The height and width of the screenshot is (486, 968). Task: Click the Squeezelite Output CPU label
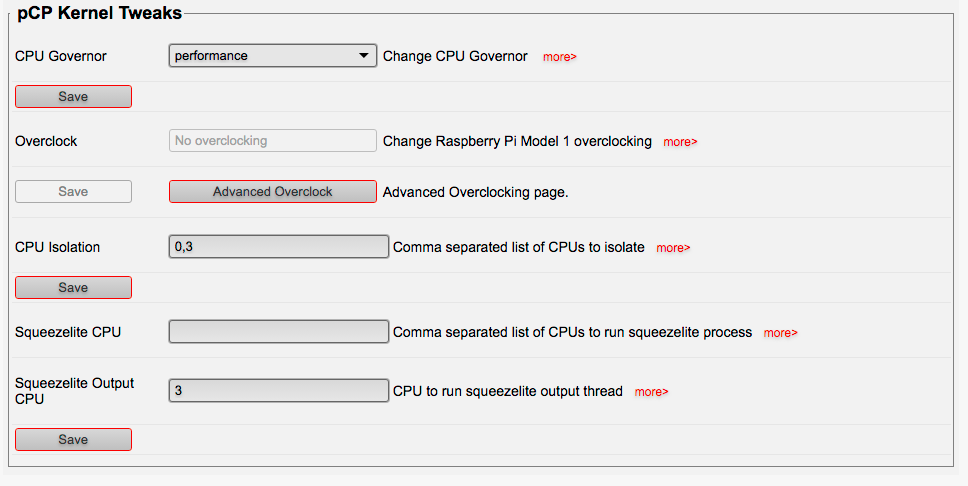74,391
